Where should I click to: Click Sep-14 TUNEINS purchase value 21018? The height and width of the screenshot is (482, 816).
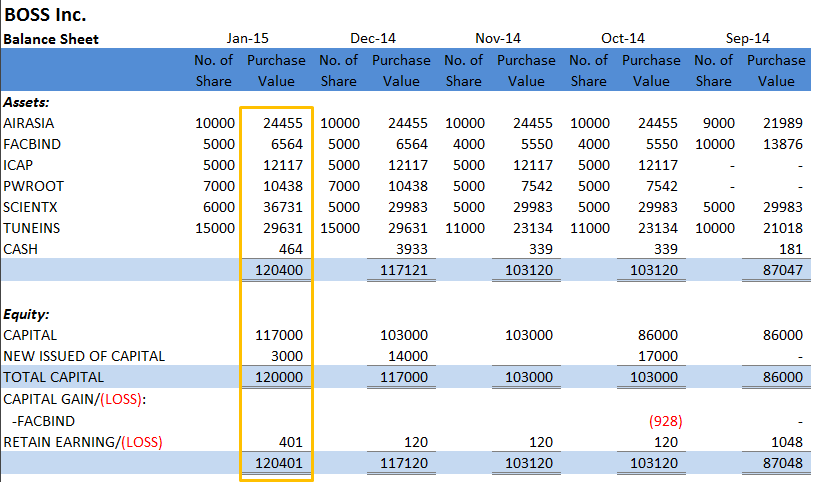click(x=783, y=228)
